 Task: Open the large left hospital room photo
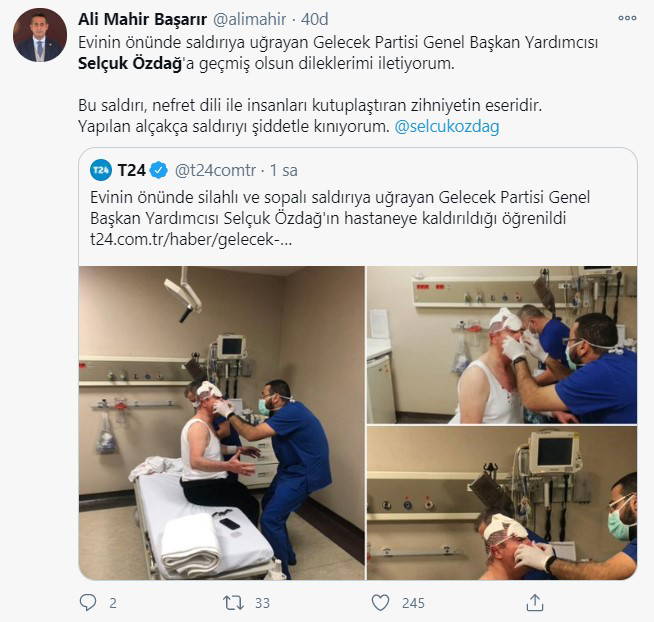(x=221, y=423)
